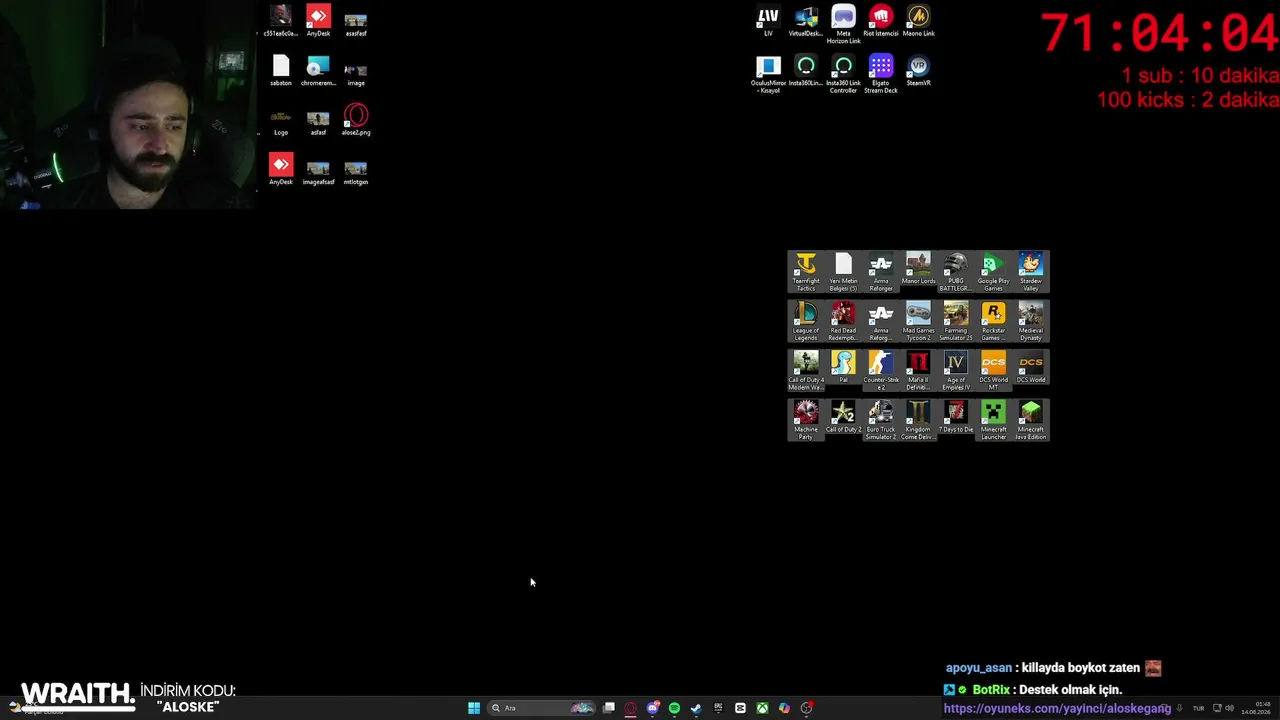The width and height of the screenshot is (1280, 720).
Task: Select the chromeremote desktop file icon
Action: click(x=318, y=71)
